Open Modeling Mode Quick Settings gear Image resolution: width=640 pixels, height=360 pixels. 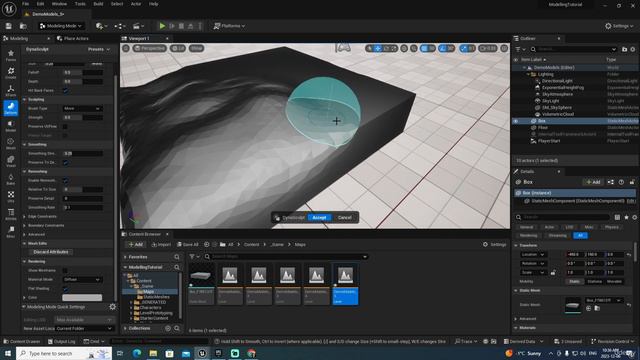point(113,307)
